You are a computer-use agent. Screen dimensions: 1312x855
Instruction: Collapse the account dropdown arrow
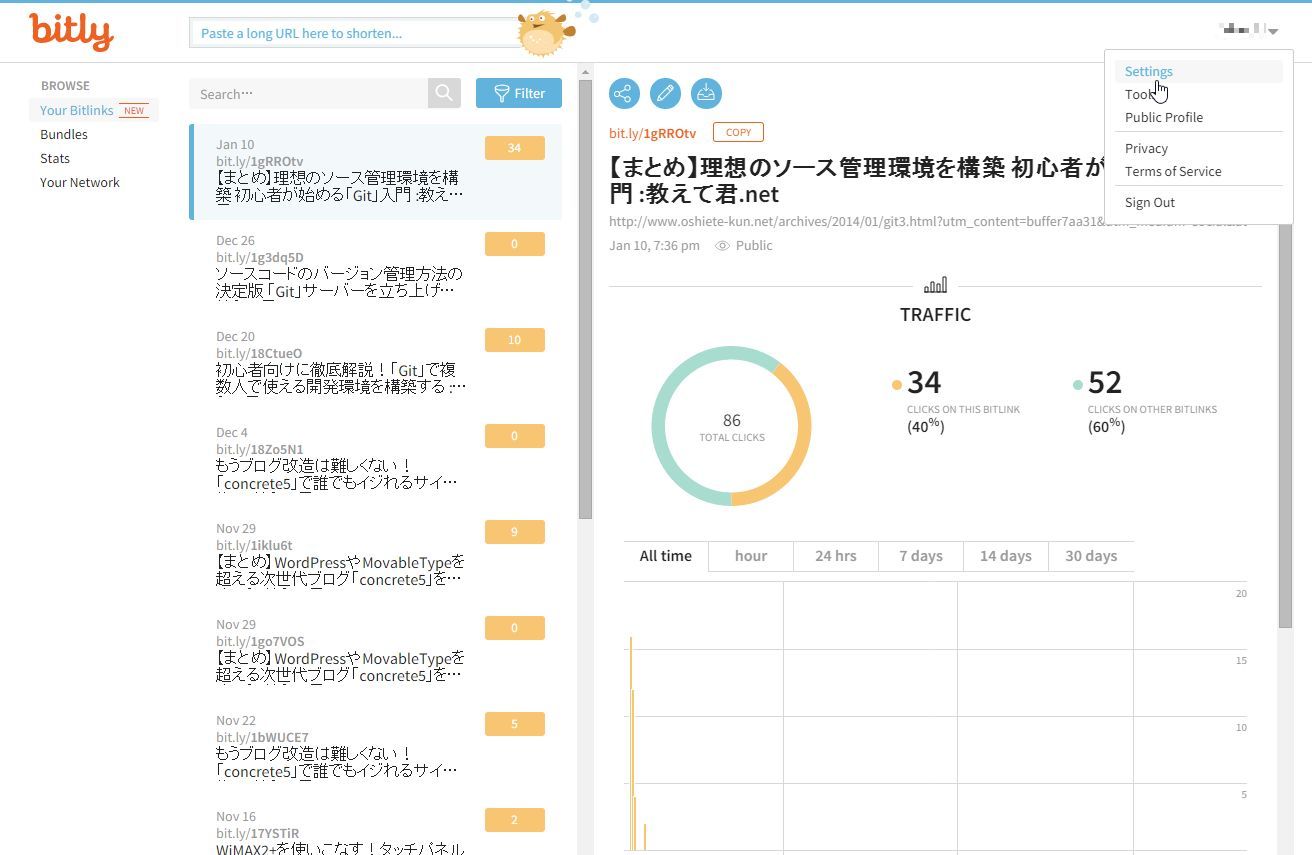click(1273, 32)
